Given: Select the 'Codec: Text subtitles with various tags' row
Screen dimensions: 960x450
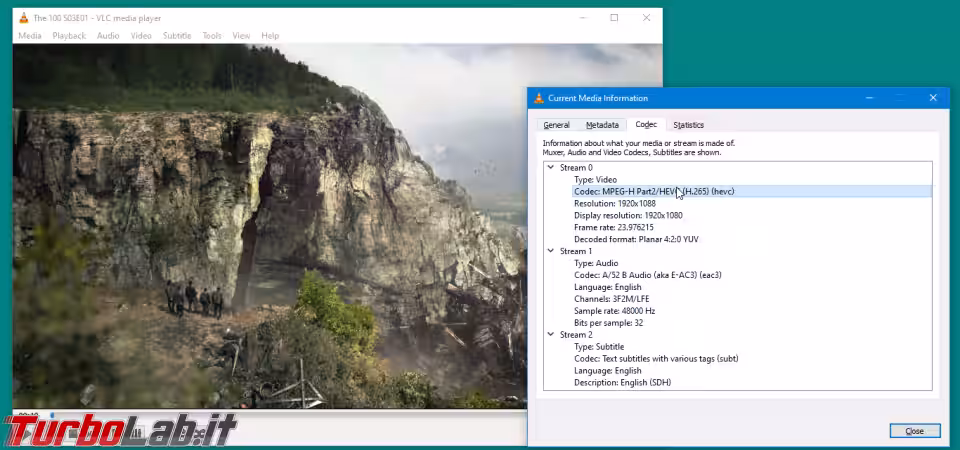Looking at the screenshot, I should [752, 359].
